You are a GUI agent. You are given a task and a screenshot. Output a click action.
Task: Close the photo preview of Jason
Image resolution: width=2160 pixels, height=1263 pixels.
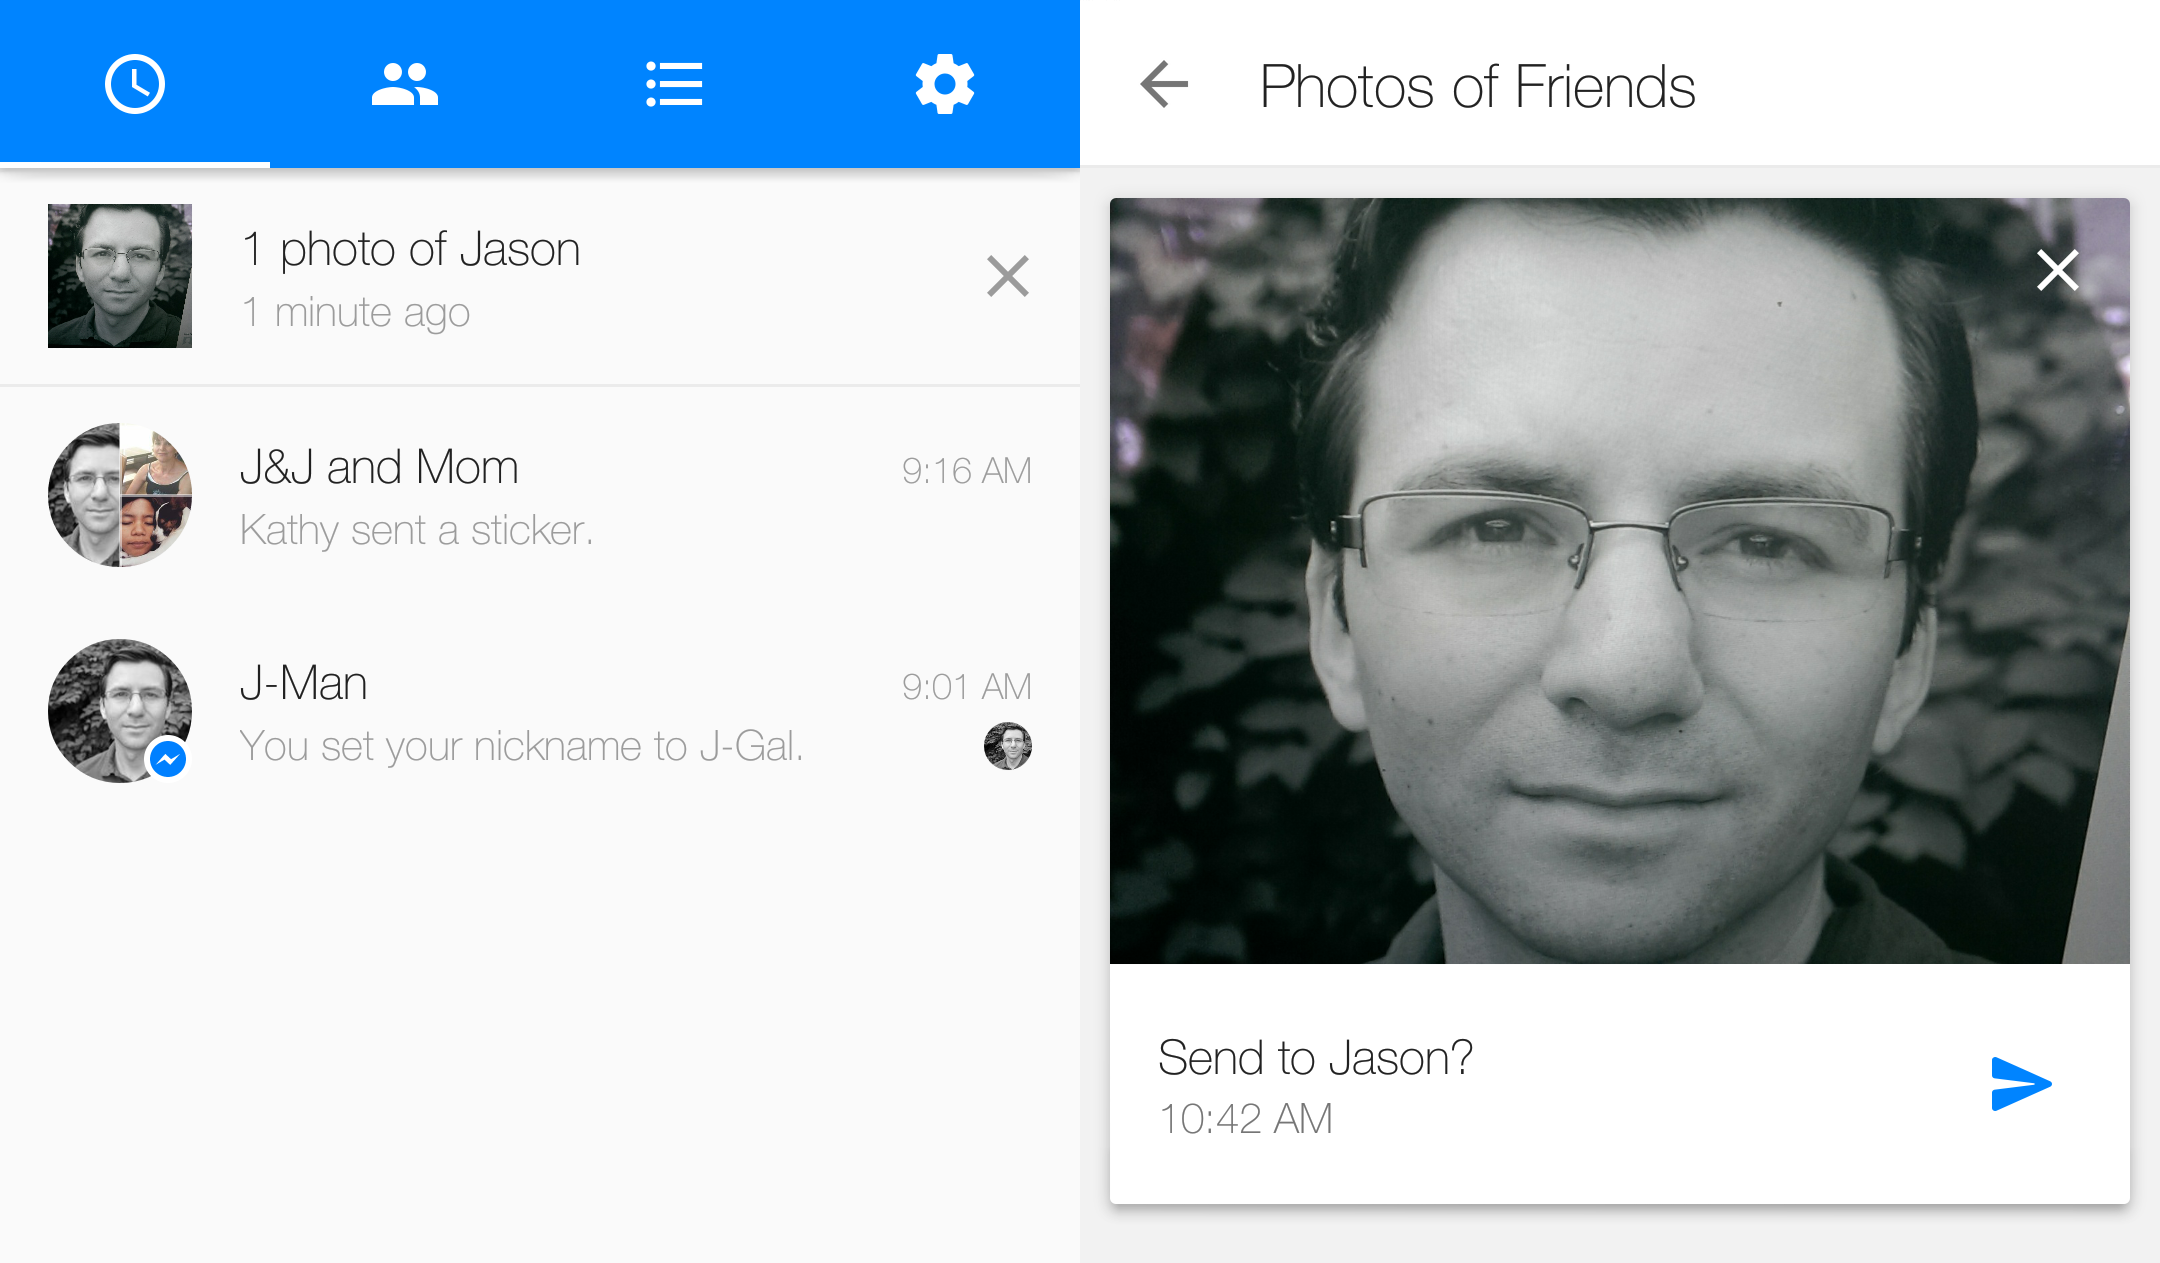coord(2057,269)
